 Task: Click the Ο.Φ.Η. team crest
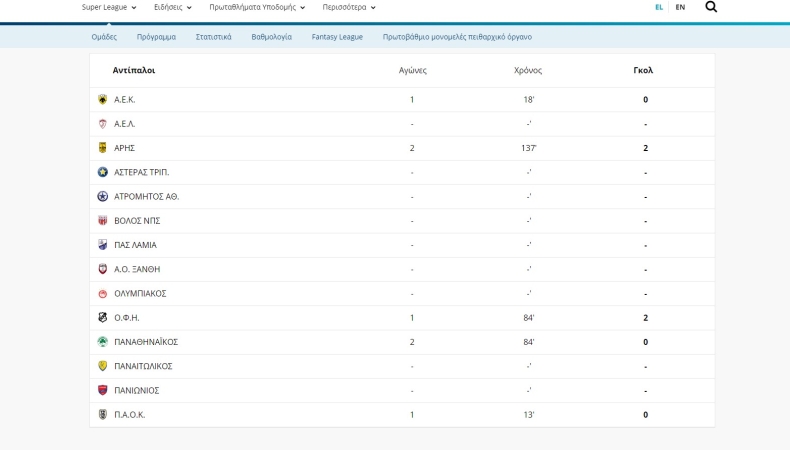pos(103,317)
